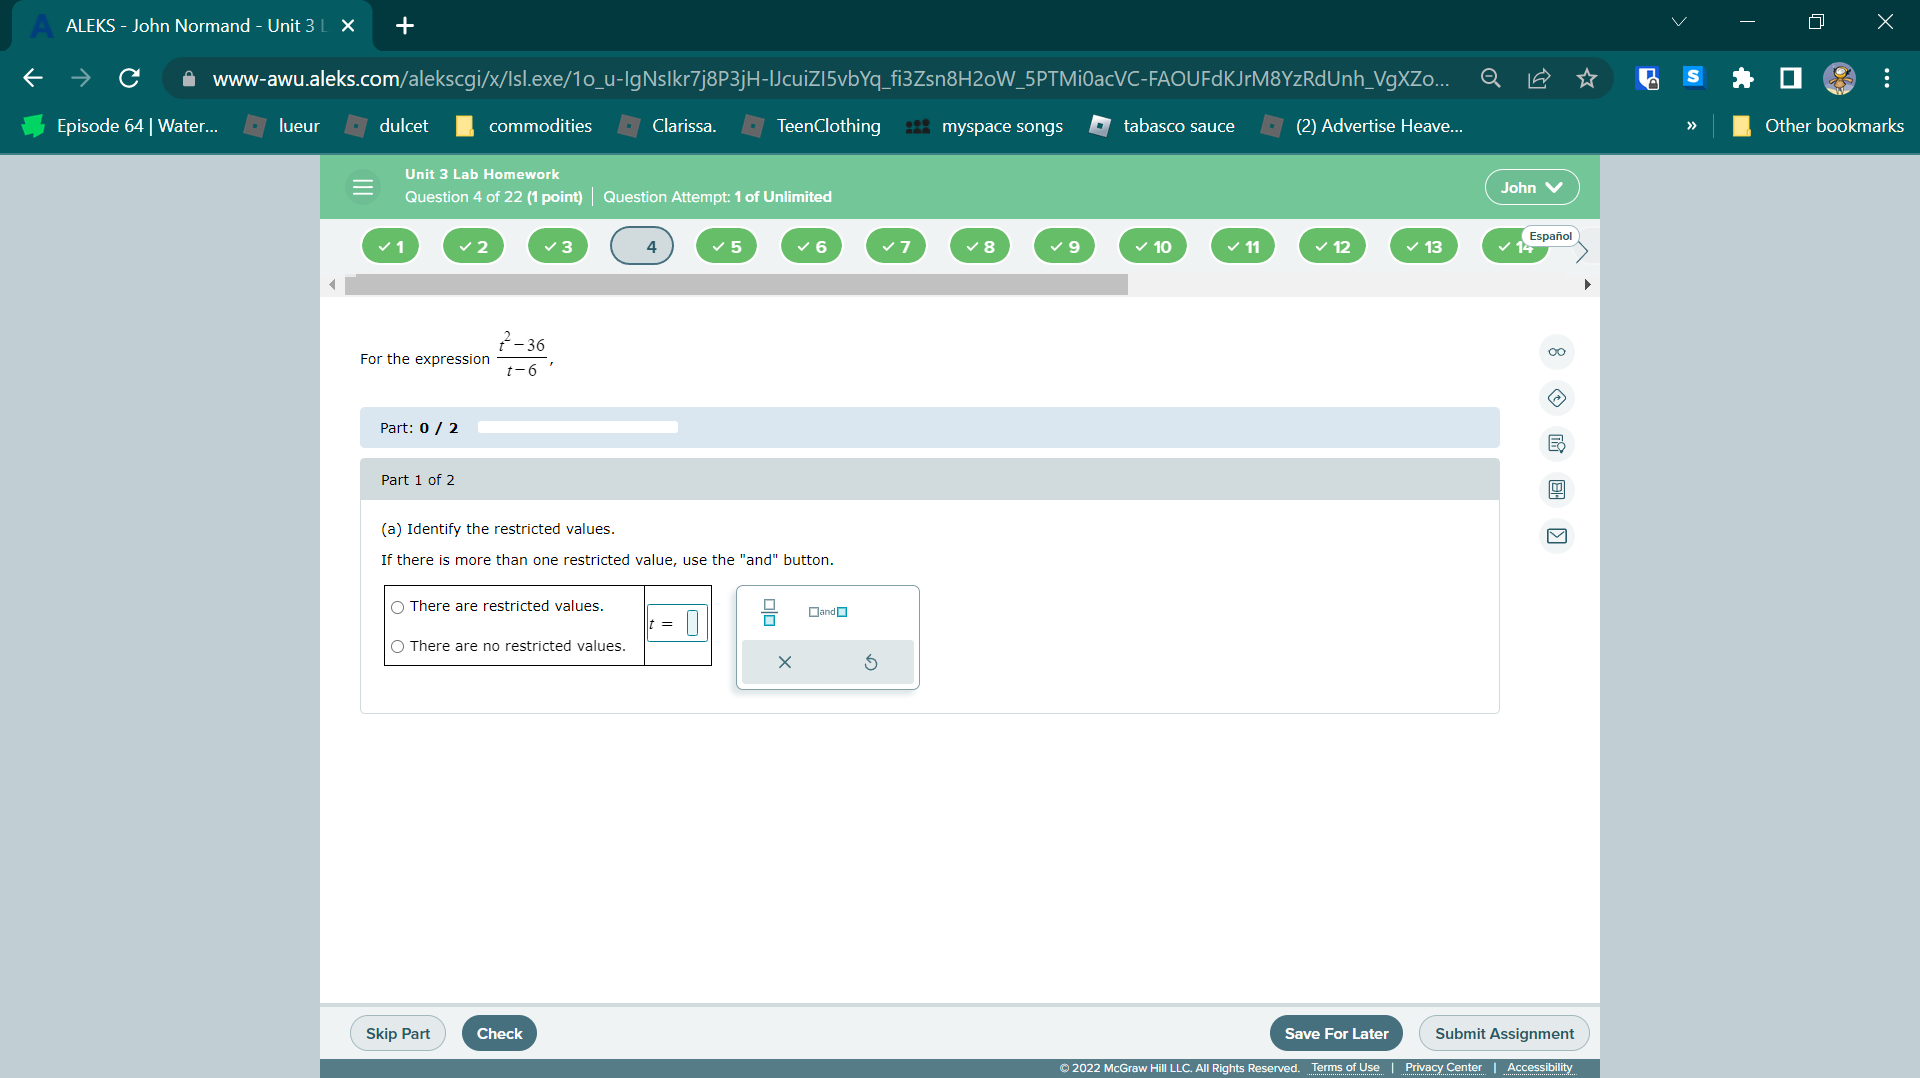Screen dimensions: 1920x1078
Task: Click Save For Later
Action: [1336, 1033]
